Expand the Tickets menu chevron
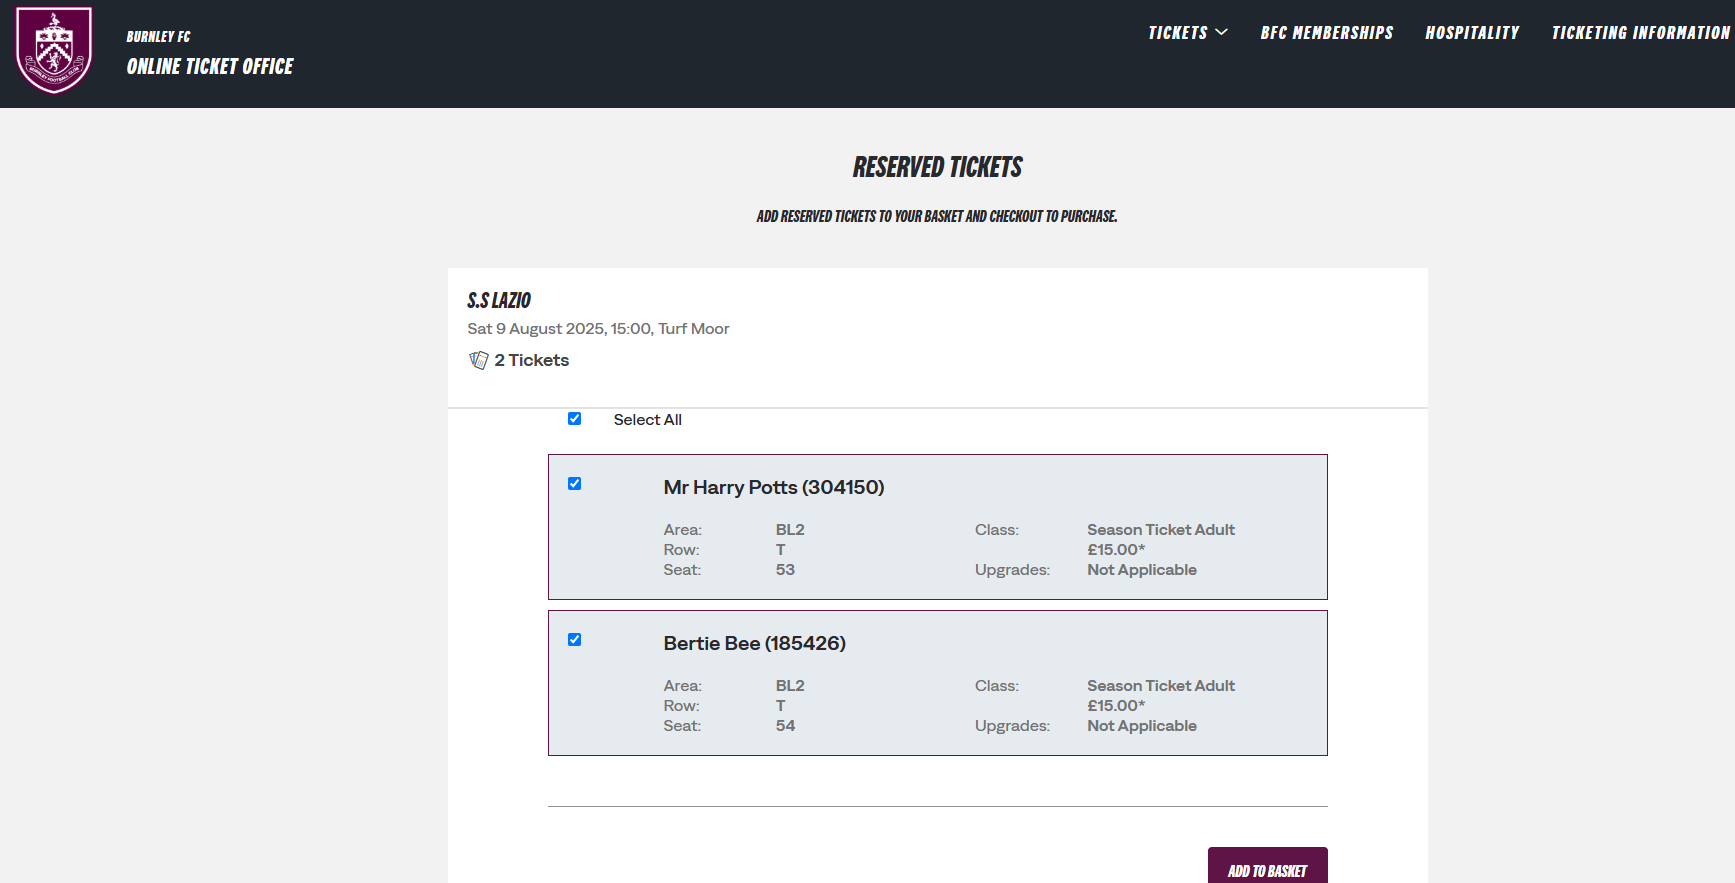 click(x=1221, y=33)
